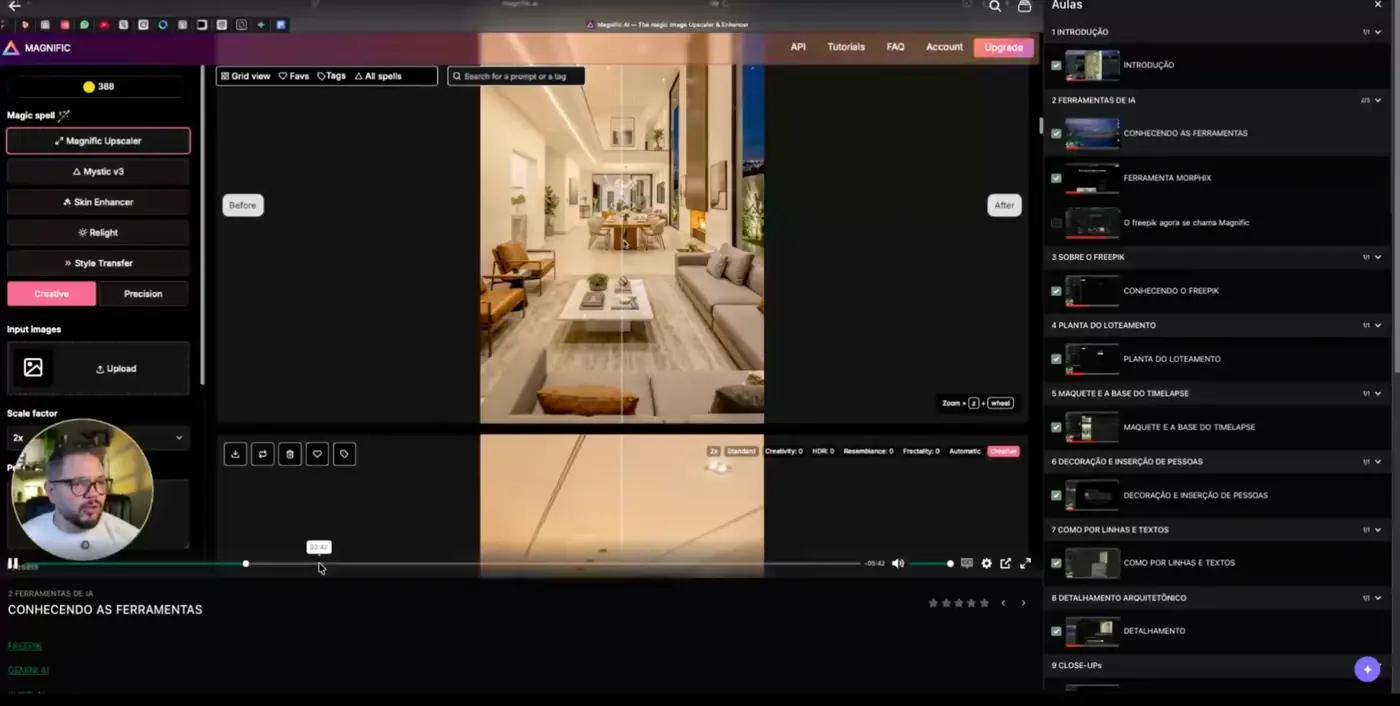Click the pop-out video icon
Viewport: 1400px width, 706px height.
(x=1006, y=563)
